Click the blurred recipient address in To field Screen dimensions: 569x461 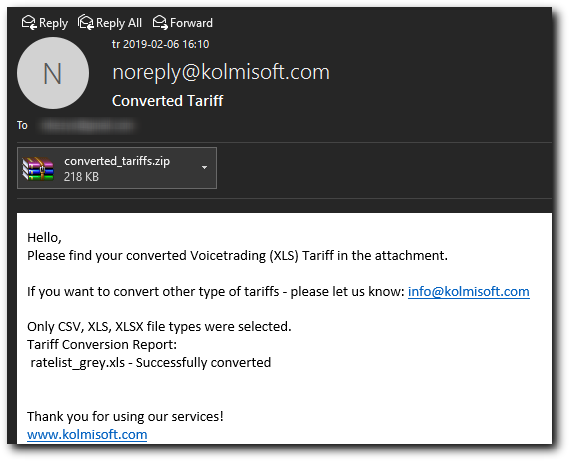87,126
